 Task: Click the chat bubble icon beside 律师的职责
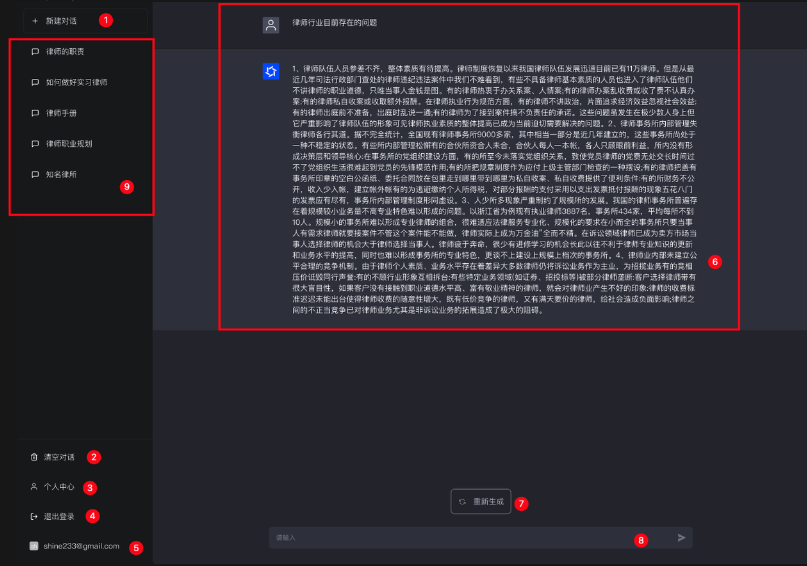[35, 51]
